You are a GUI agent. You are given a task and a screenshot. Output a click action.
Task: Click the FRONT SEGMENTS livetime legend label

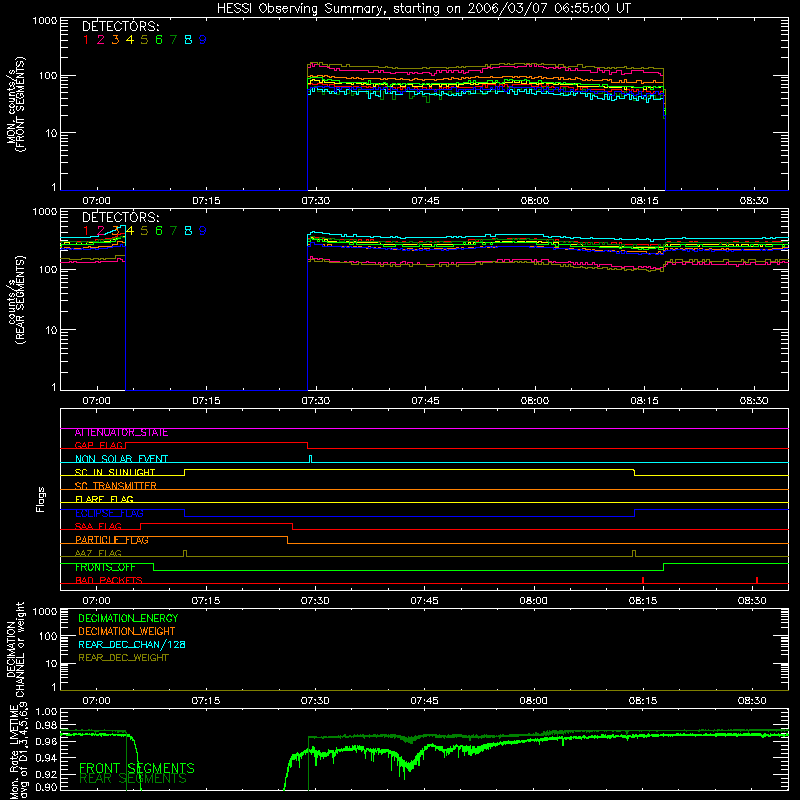(x=137, y=768)
